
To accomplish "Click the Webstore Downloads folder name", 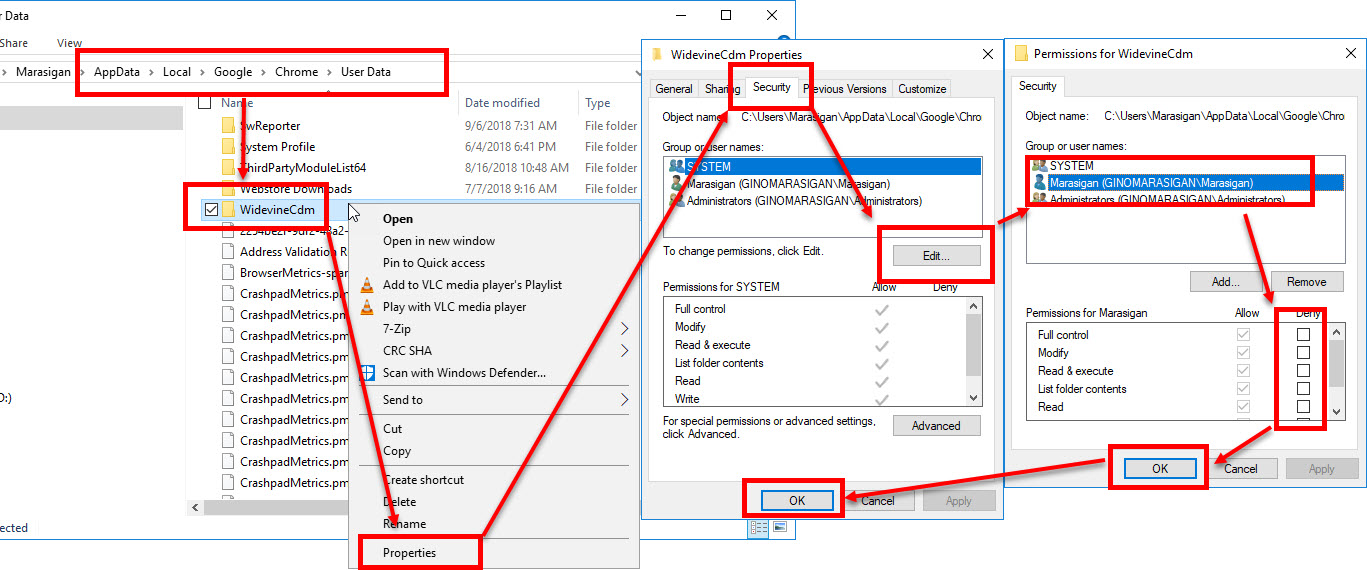I will tap(296, 189).
